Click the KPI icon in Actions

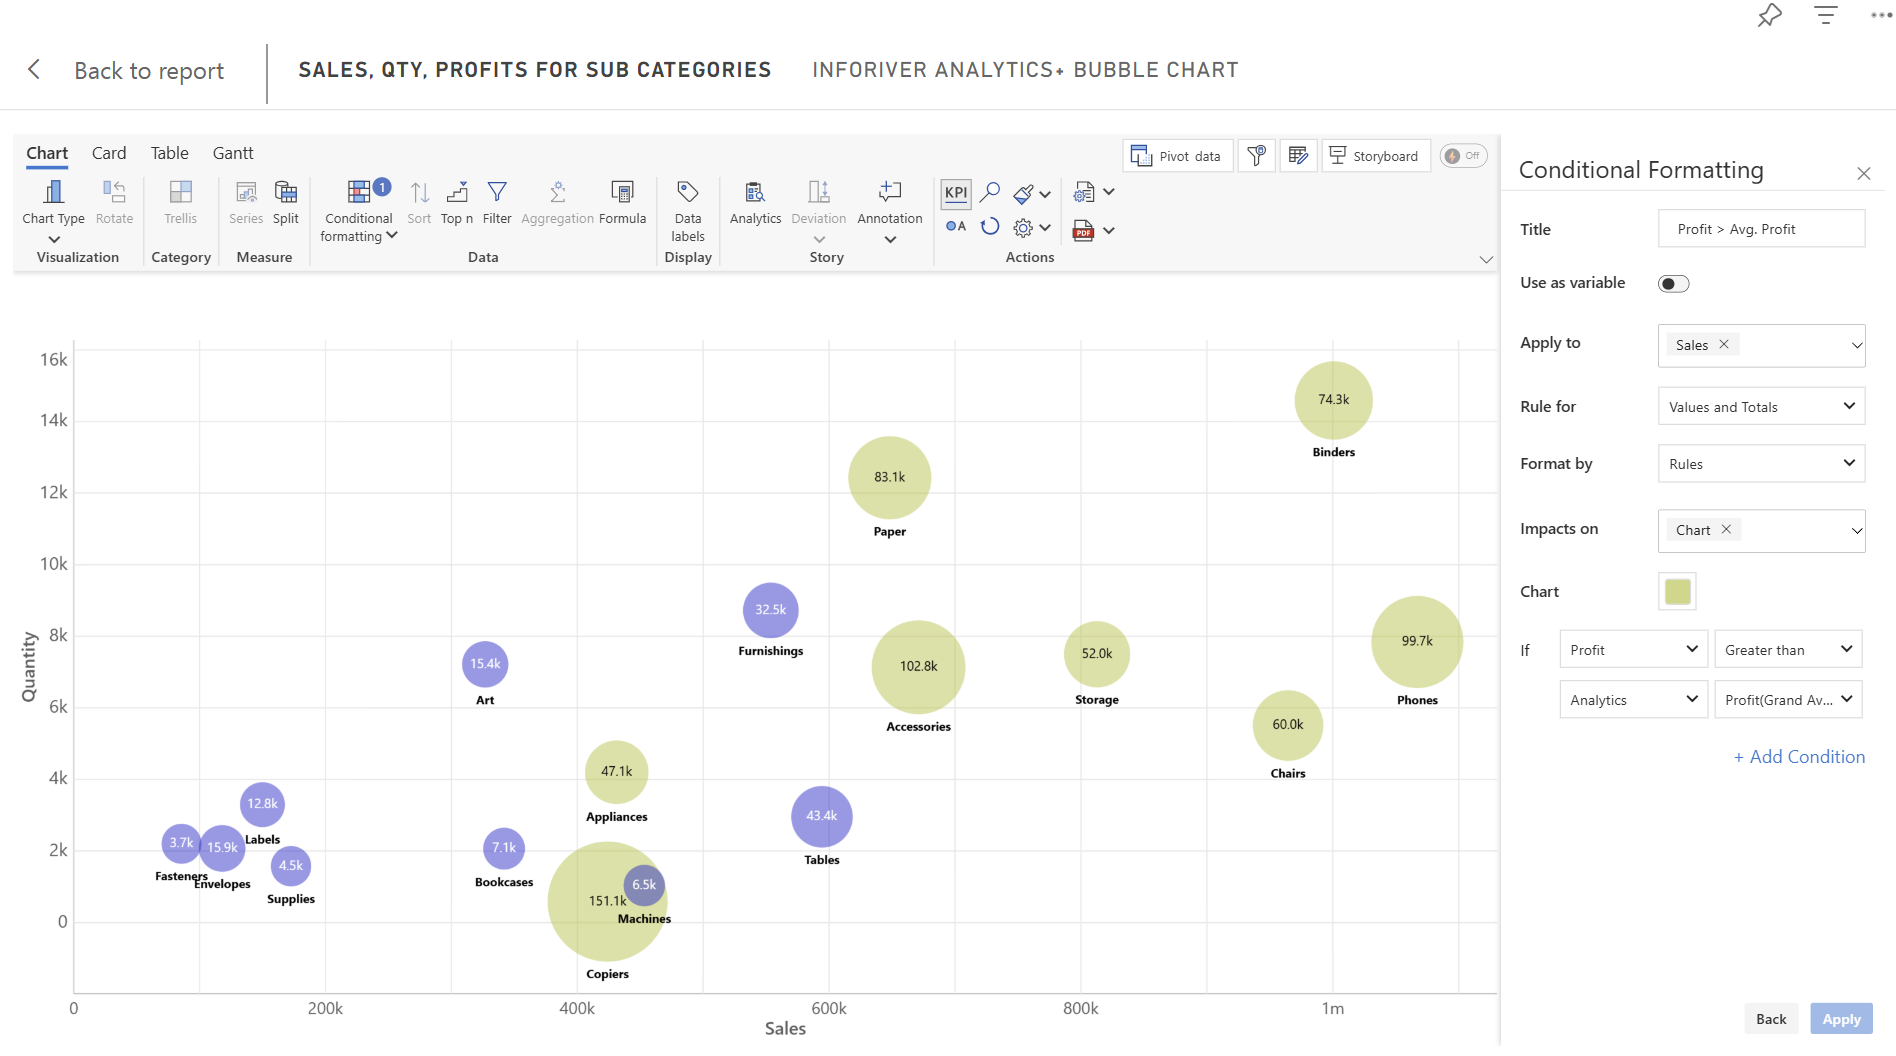[955, 192]
